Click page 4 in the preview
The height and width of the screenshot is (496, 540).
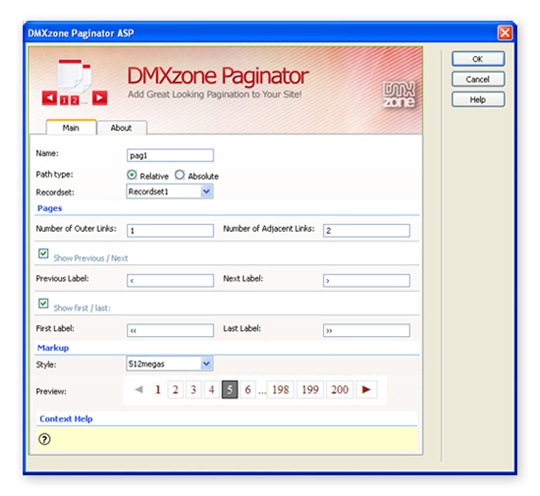click(211, 390)
